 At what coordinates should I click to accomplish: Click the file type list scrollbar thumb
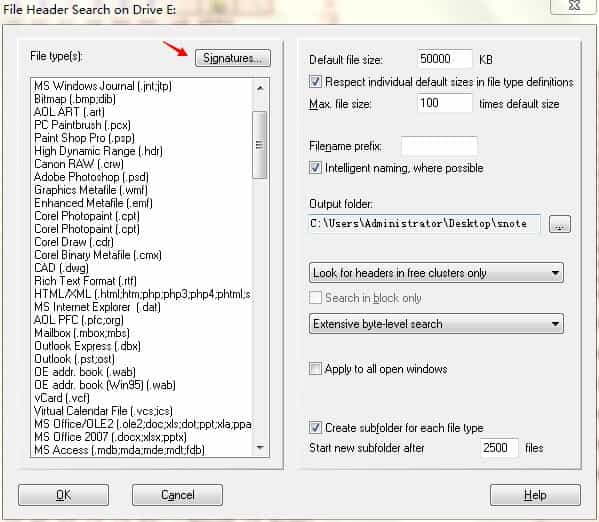pyautogui.click(x=260, y=145)
